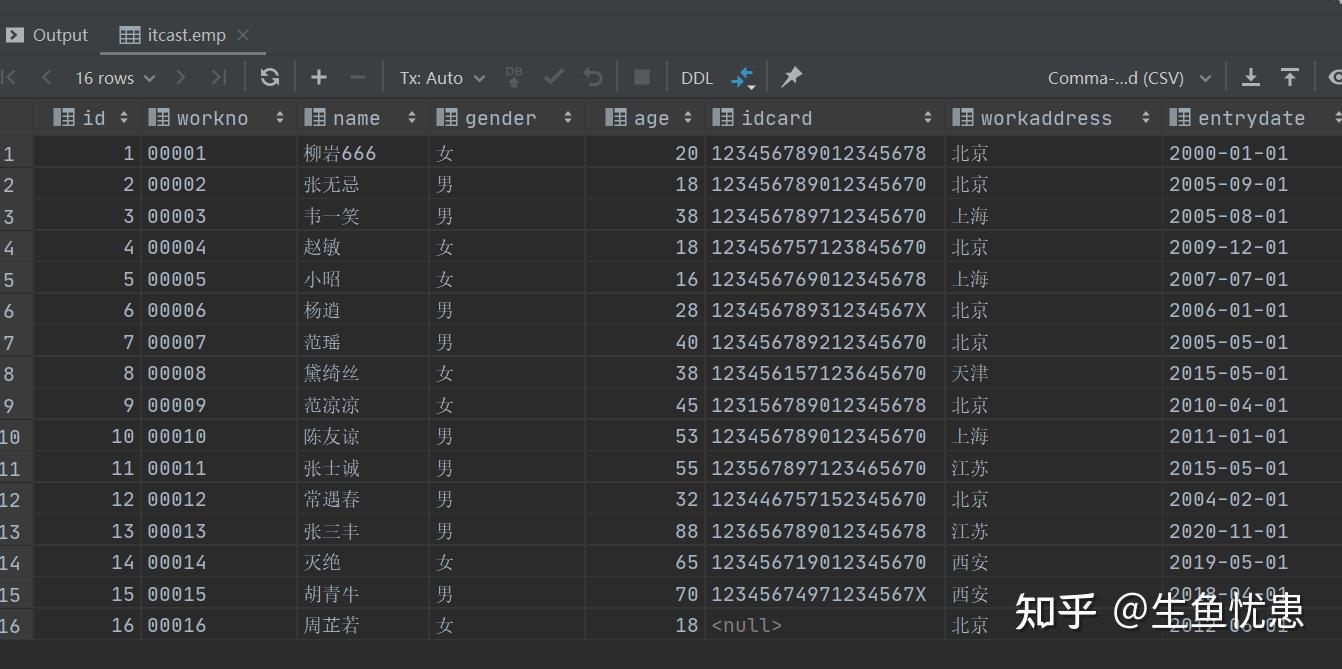Screen dimensions: 1342x669
Task: Click the import data upload icon
Action: click(1290, 77)
